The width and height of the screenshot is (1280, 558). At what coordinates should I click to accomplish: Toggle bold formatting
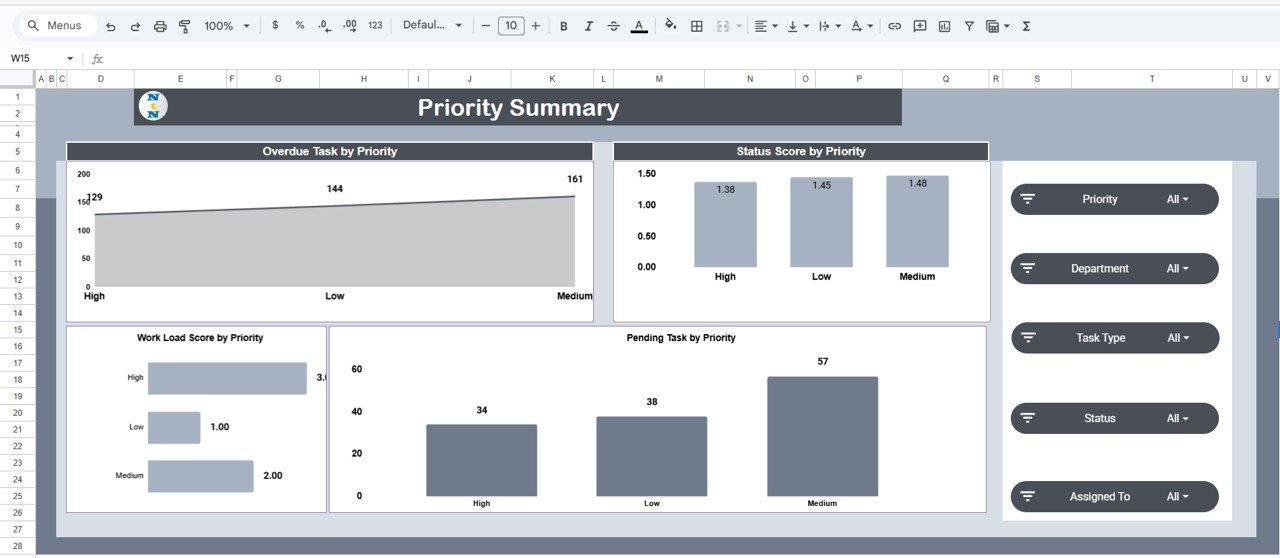point(564,26)
